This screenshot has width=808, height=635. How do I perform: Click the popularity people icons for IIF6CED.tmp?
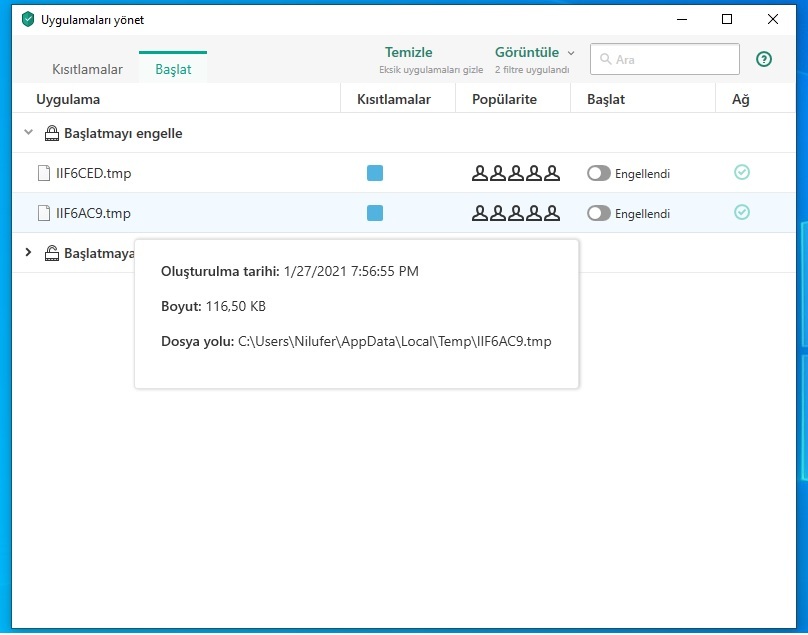(515, 173)
